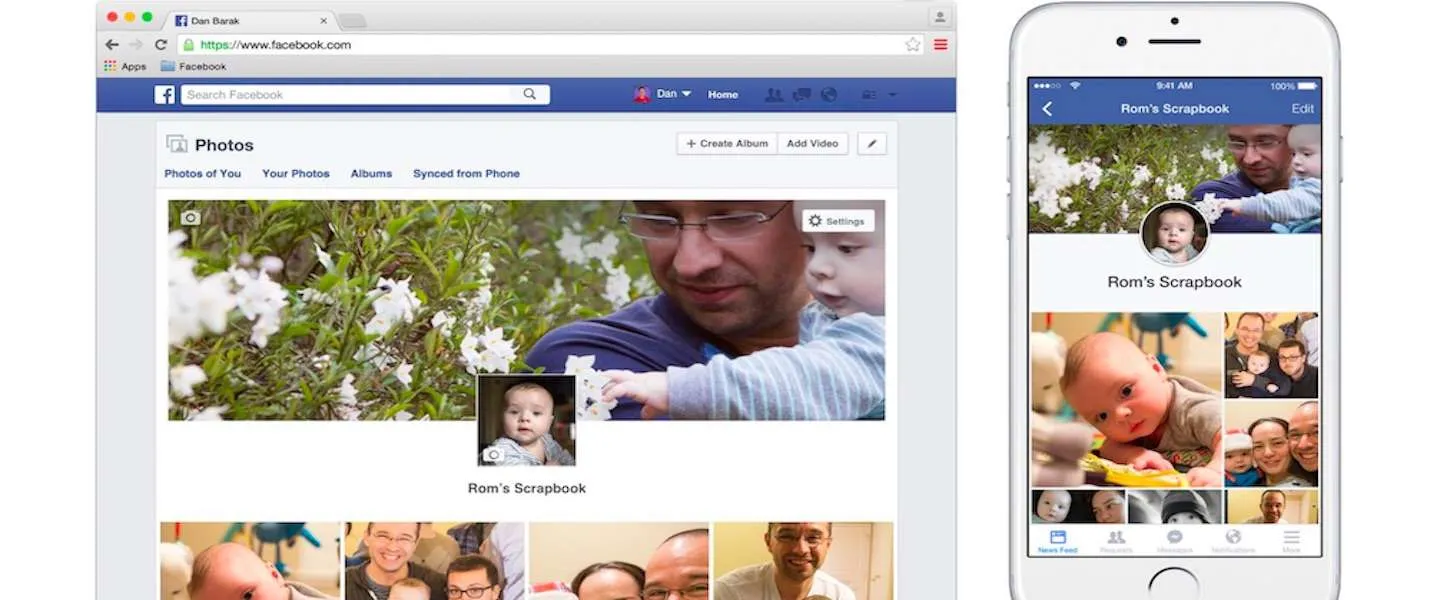Click the camera icon on the profile picture
Image resolution: width=1440 pixels, height=600 pixels.
coord(494,455)
